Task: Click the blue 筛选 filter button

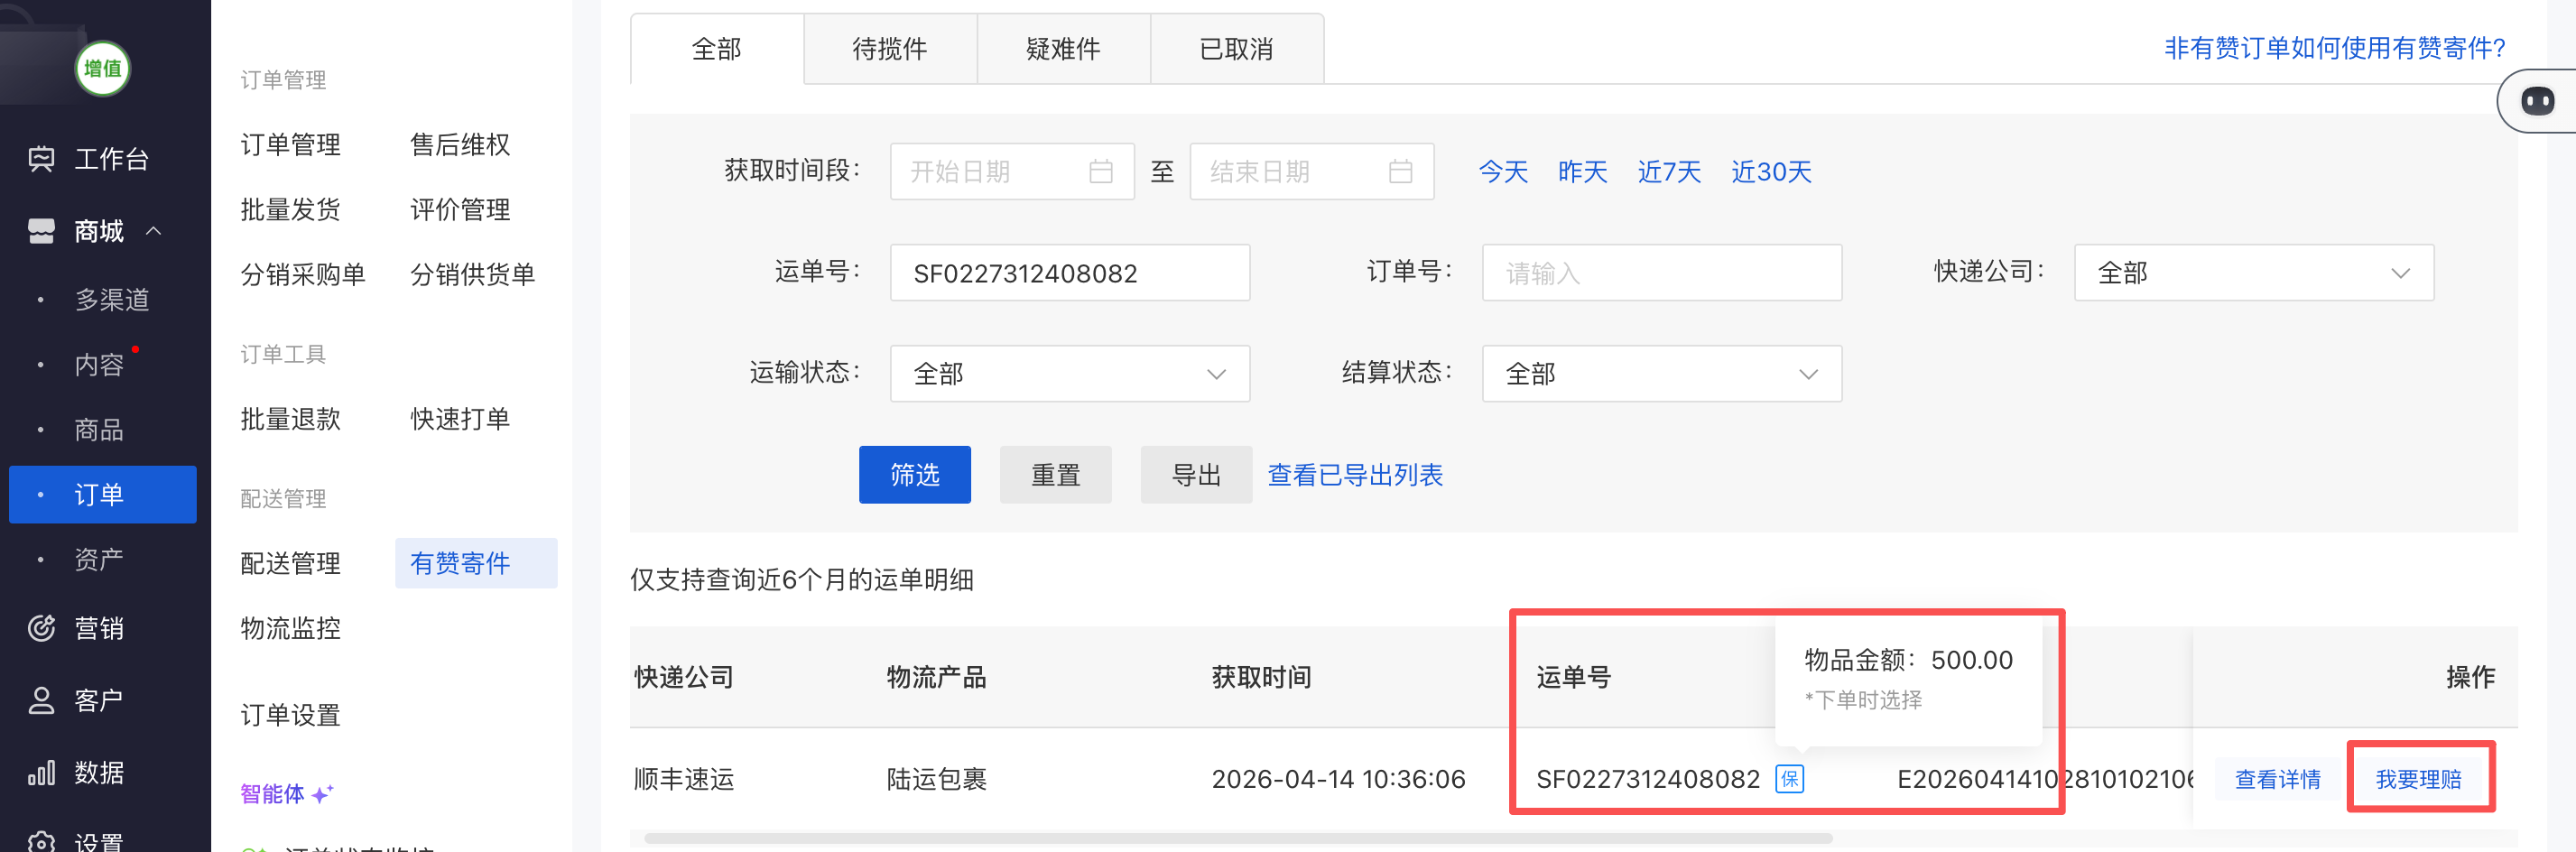Action: click(x=914, y=475)
